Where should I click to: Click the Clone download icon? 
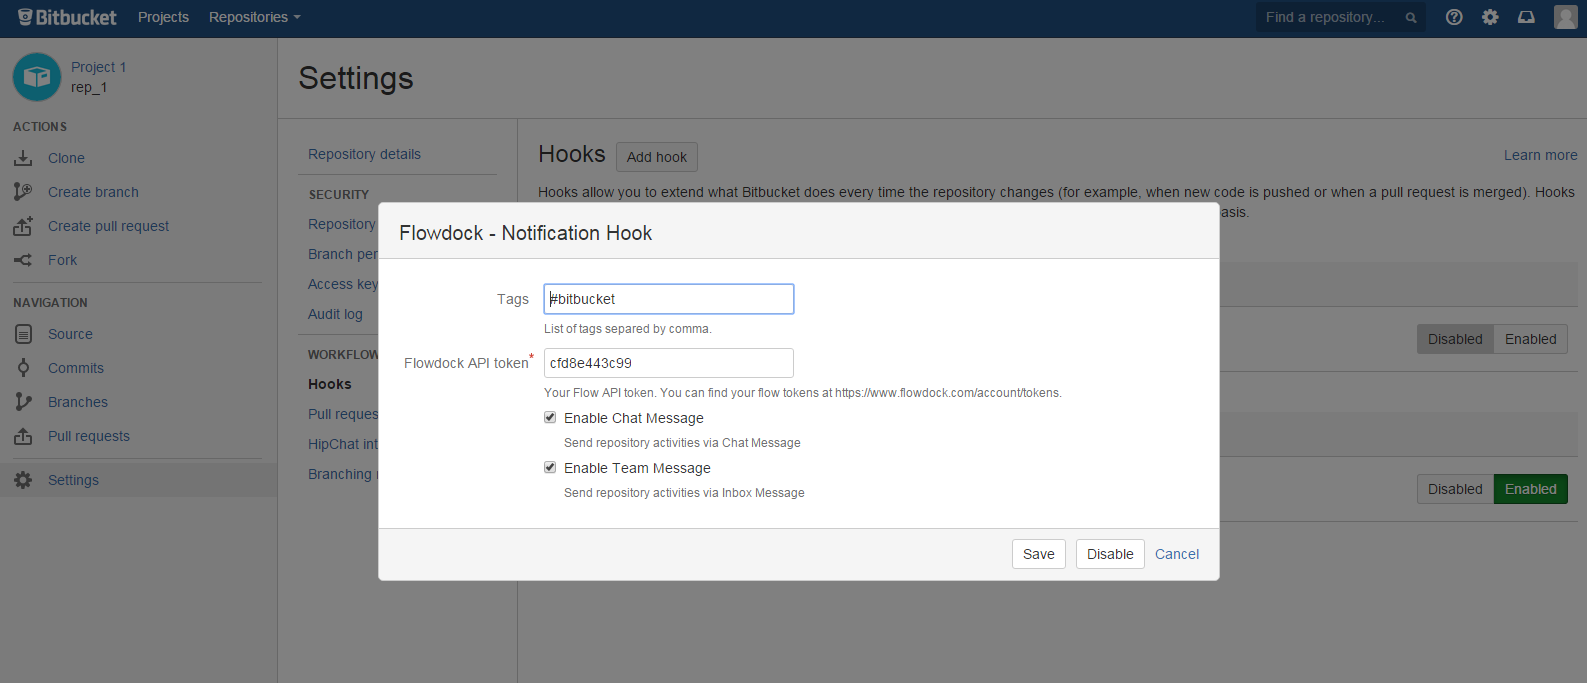pyautogui.click(x=23, y=158)
